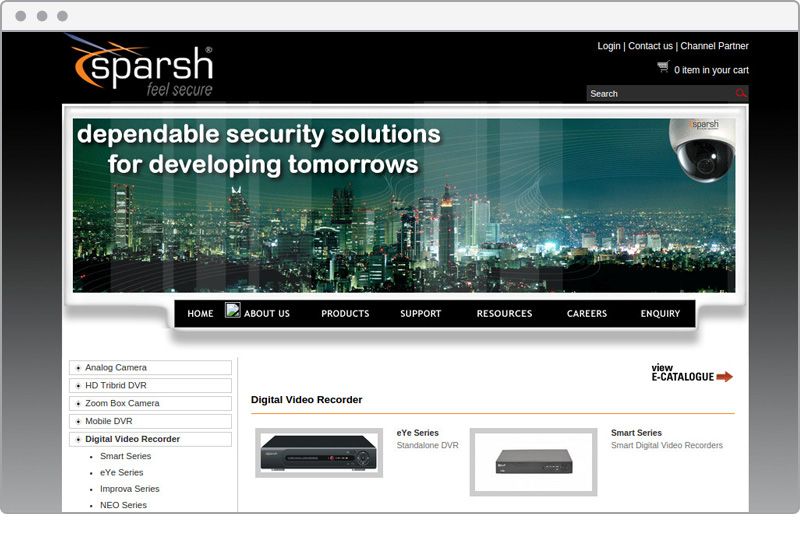Click the eYe Series DVR thumbnail

[x=319, y=453]
